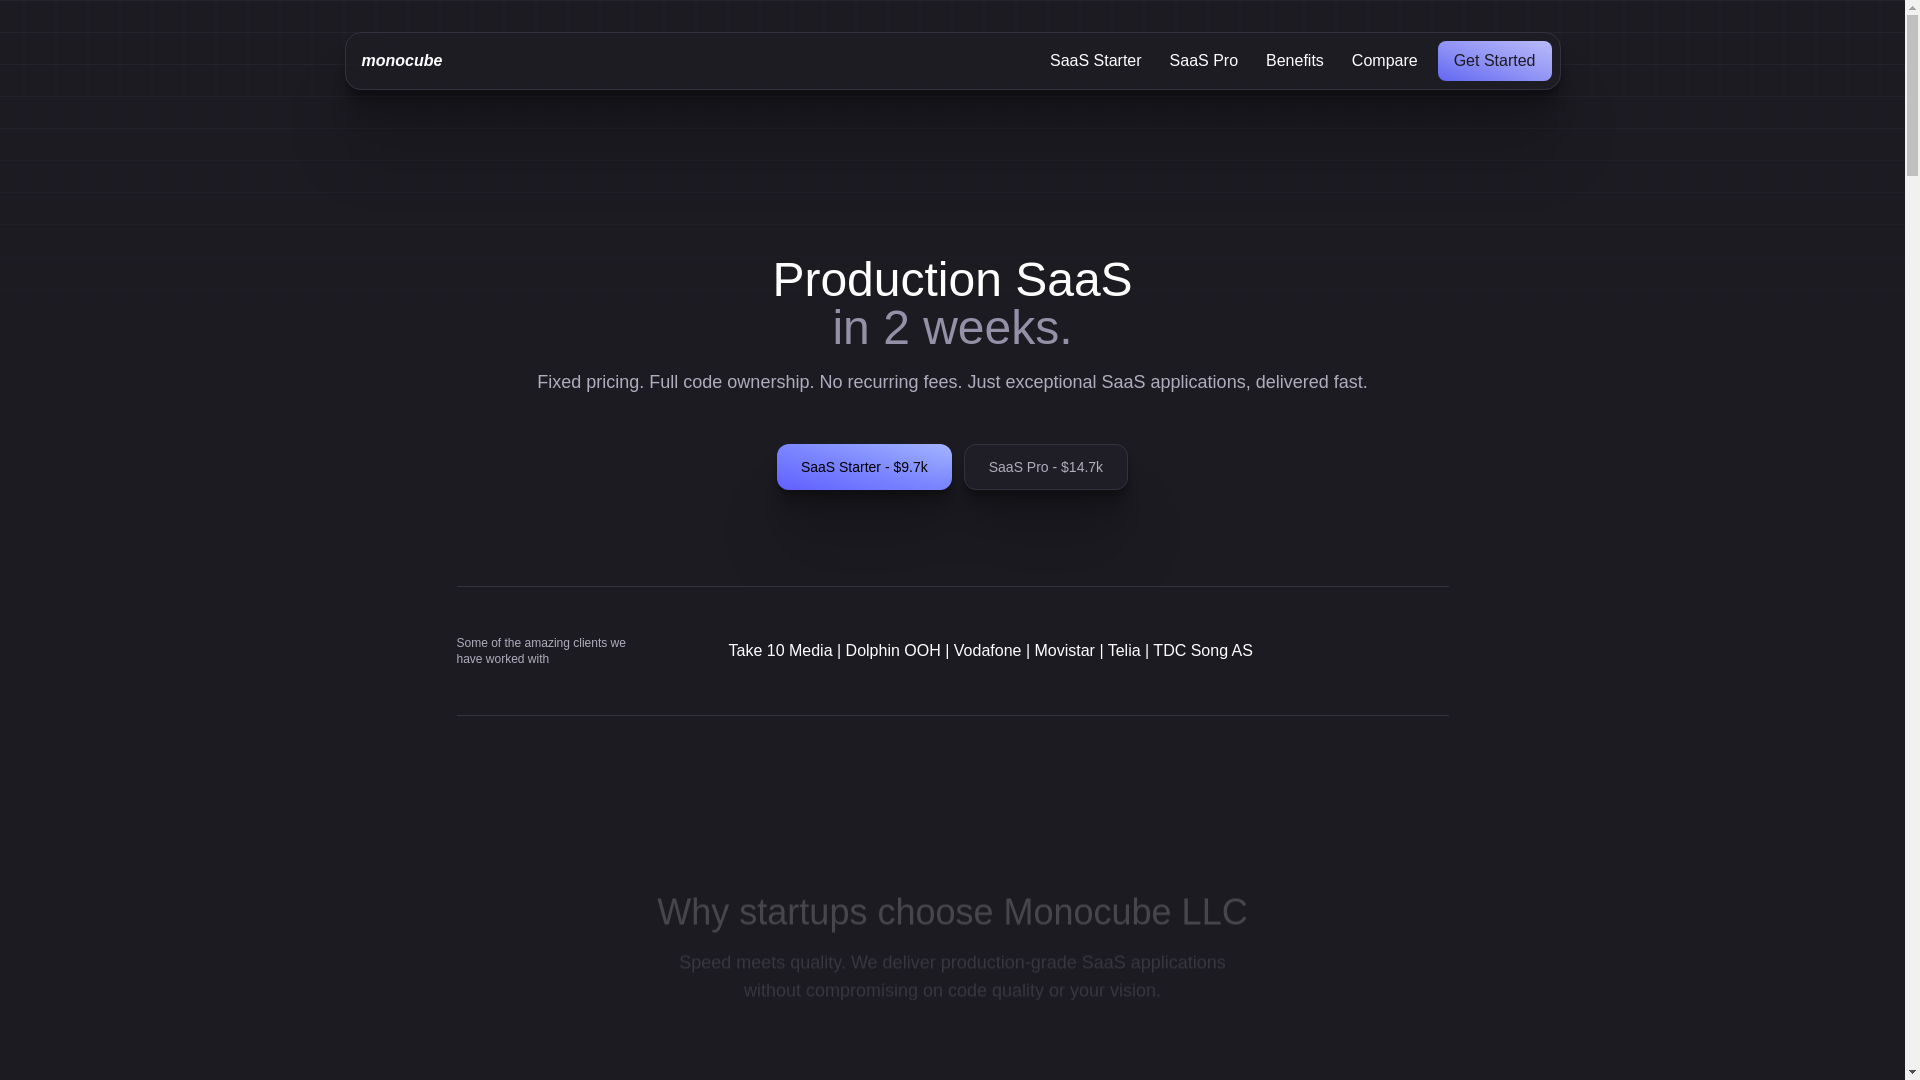Select the Benefits navigation item
This screenshot has height=1080, width=1920.
point(1294,61)
